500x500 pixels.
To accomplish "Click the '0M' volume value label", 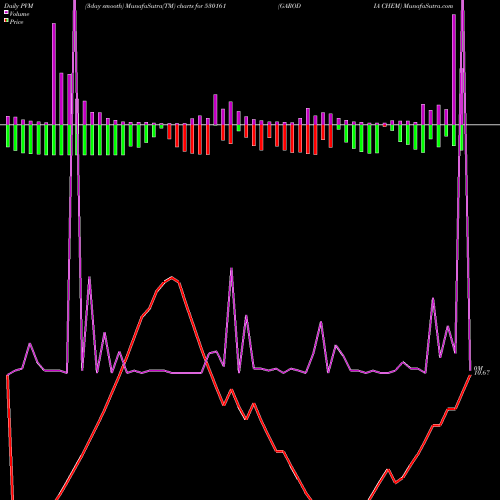I will [478, 368].
